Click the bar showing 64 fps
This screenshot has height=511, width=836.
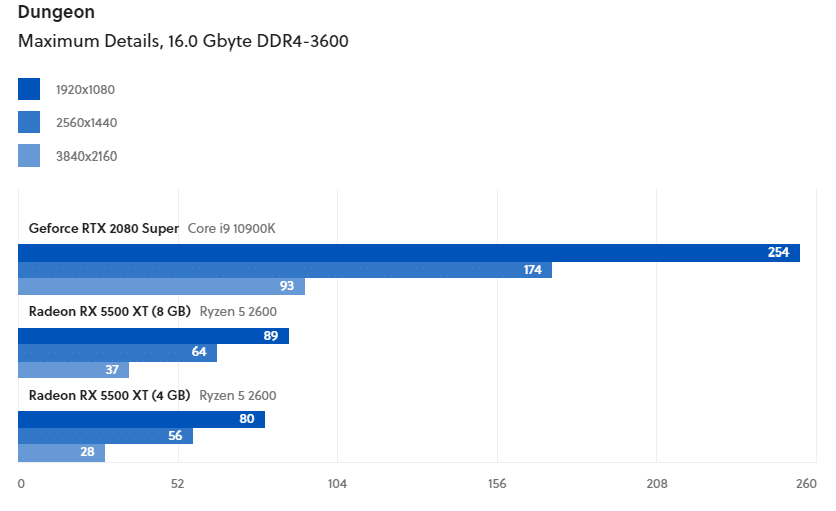point(117,353)
